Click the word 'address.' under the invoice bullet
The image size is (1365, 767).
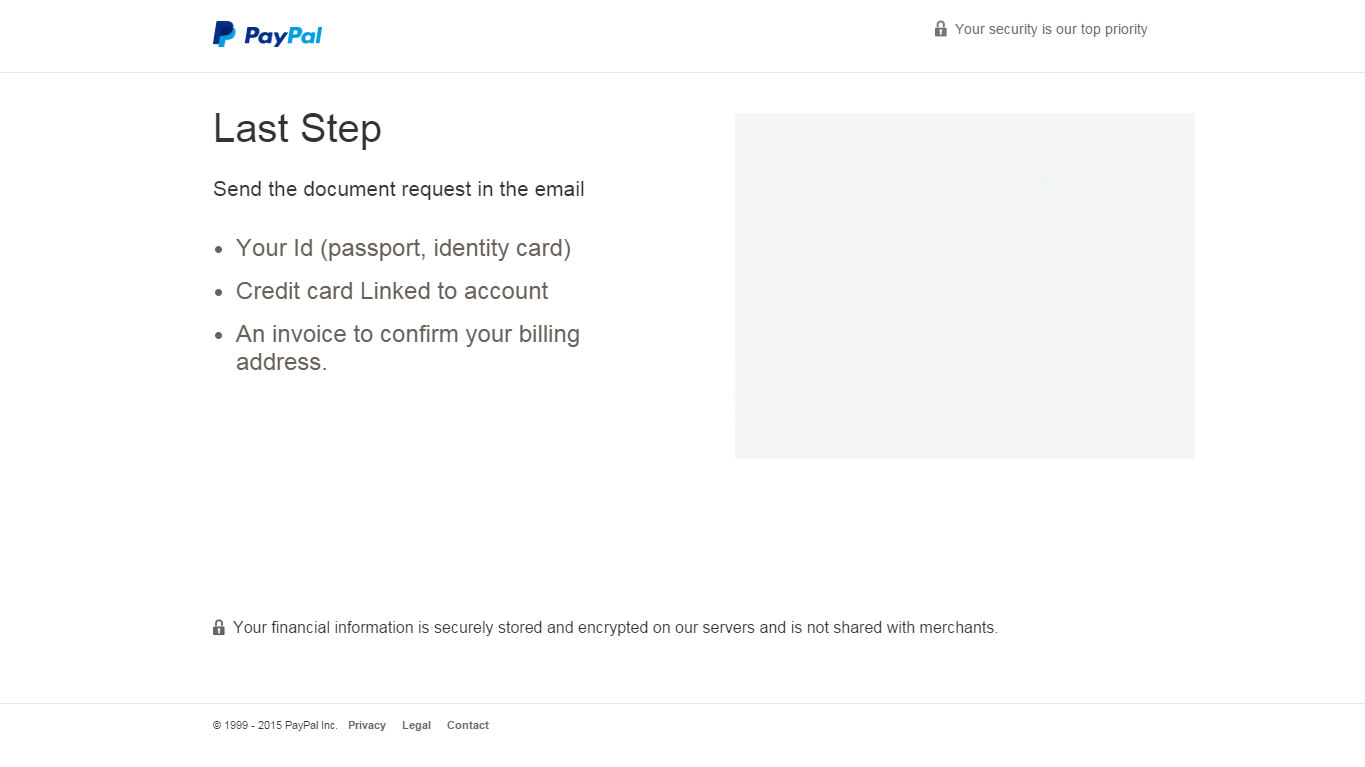click(282, 362)
